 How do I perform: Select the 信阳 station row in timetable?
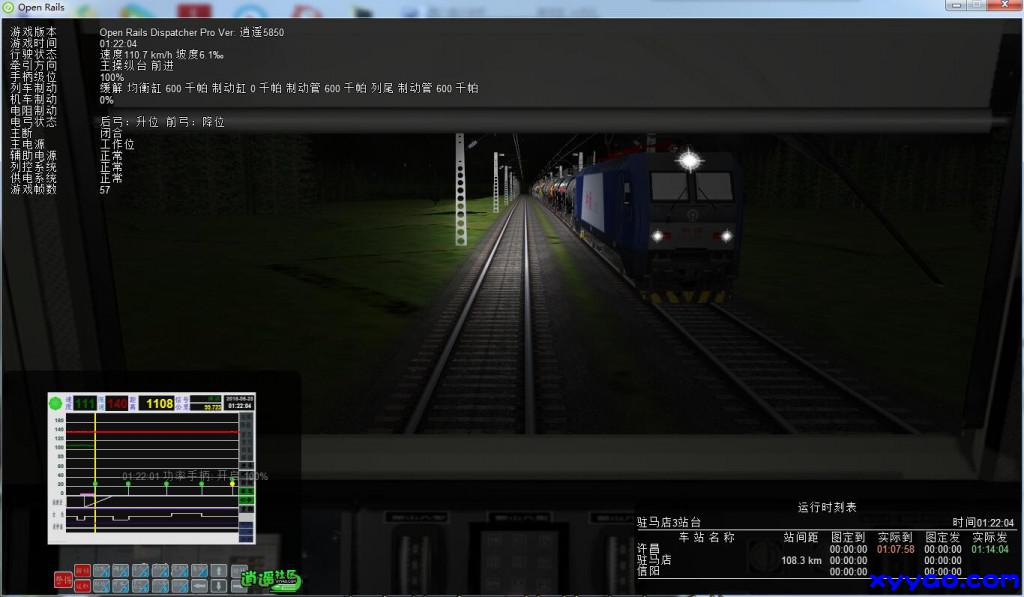tap(648, 572)
